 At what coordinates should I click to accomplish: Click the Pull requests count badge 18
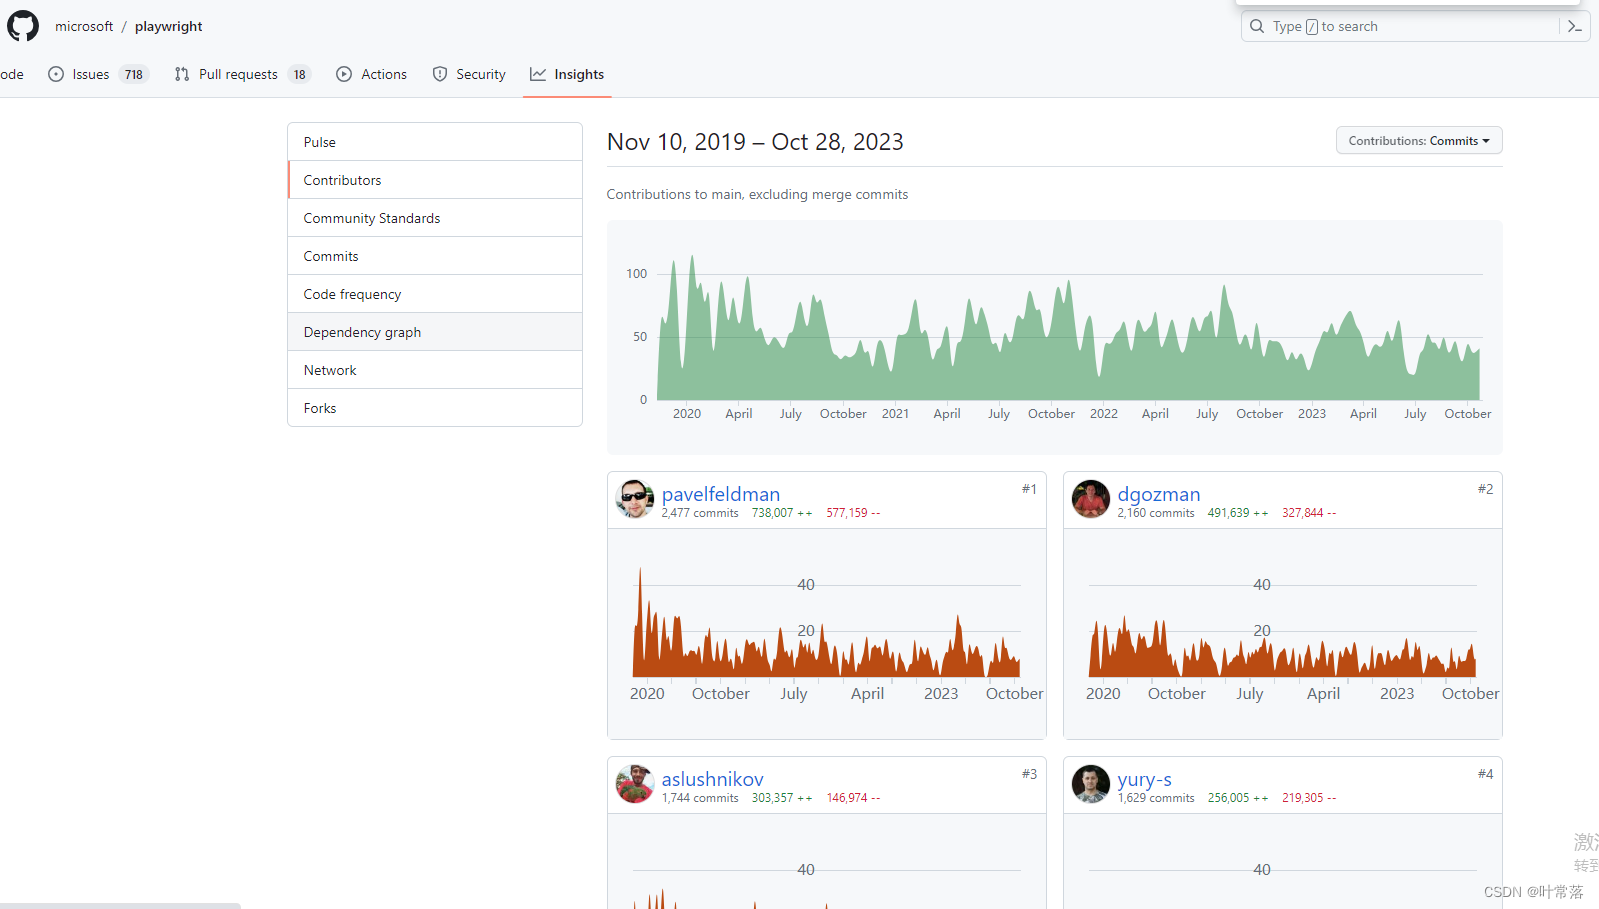(300, 74)
